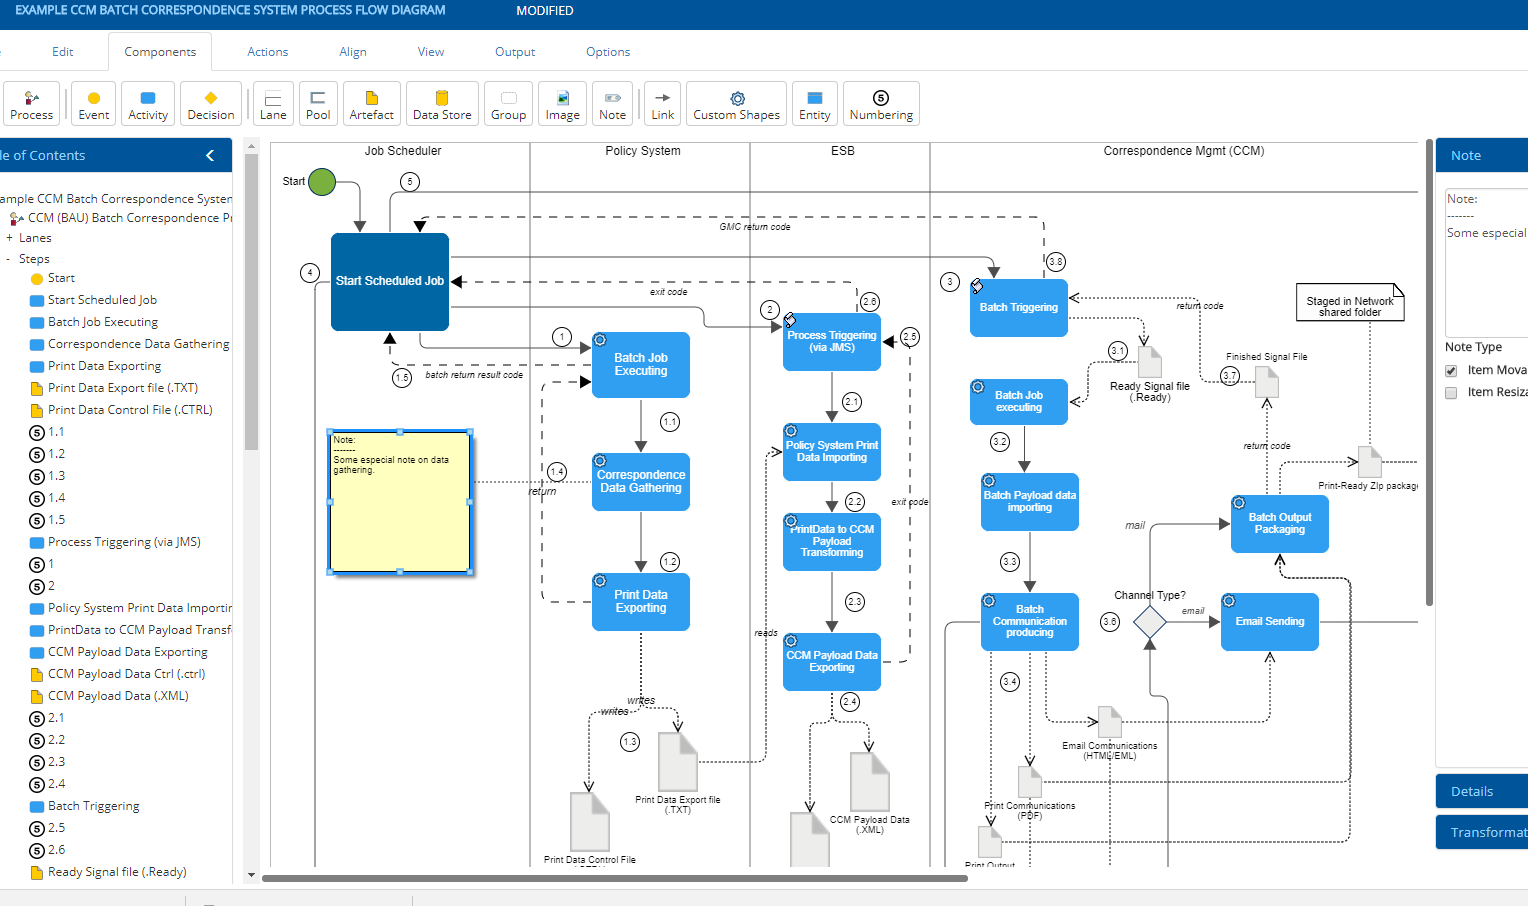1528x906 pixels.
Task: Click the table of contents vertical scrollbar
Action: 251,300
